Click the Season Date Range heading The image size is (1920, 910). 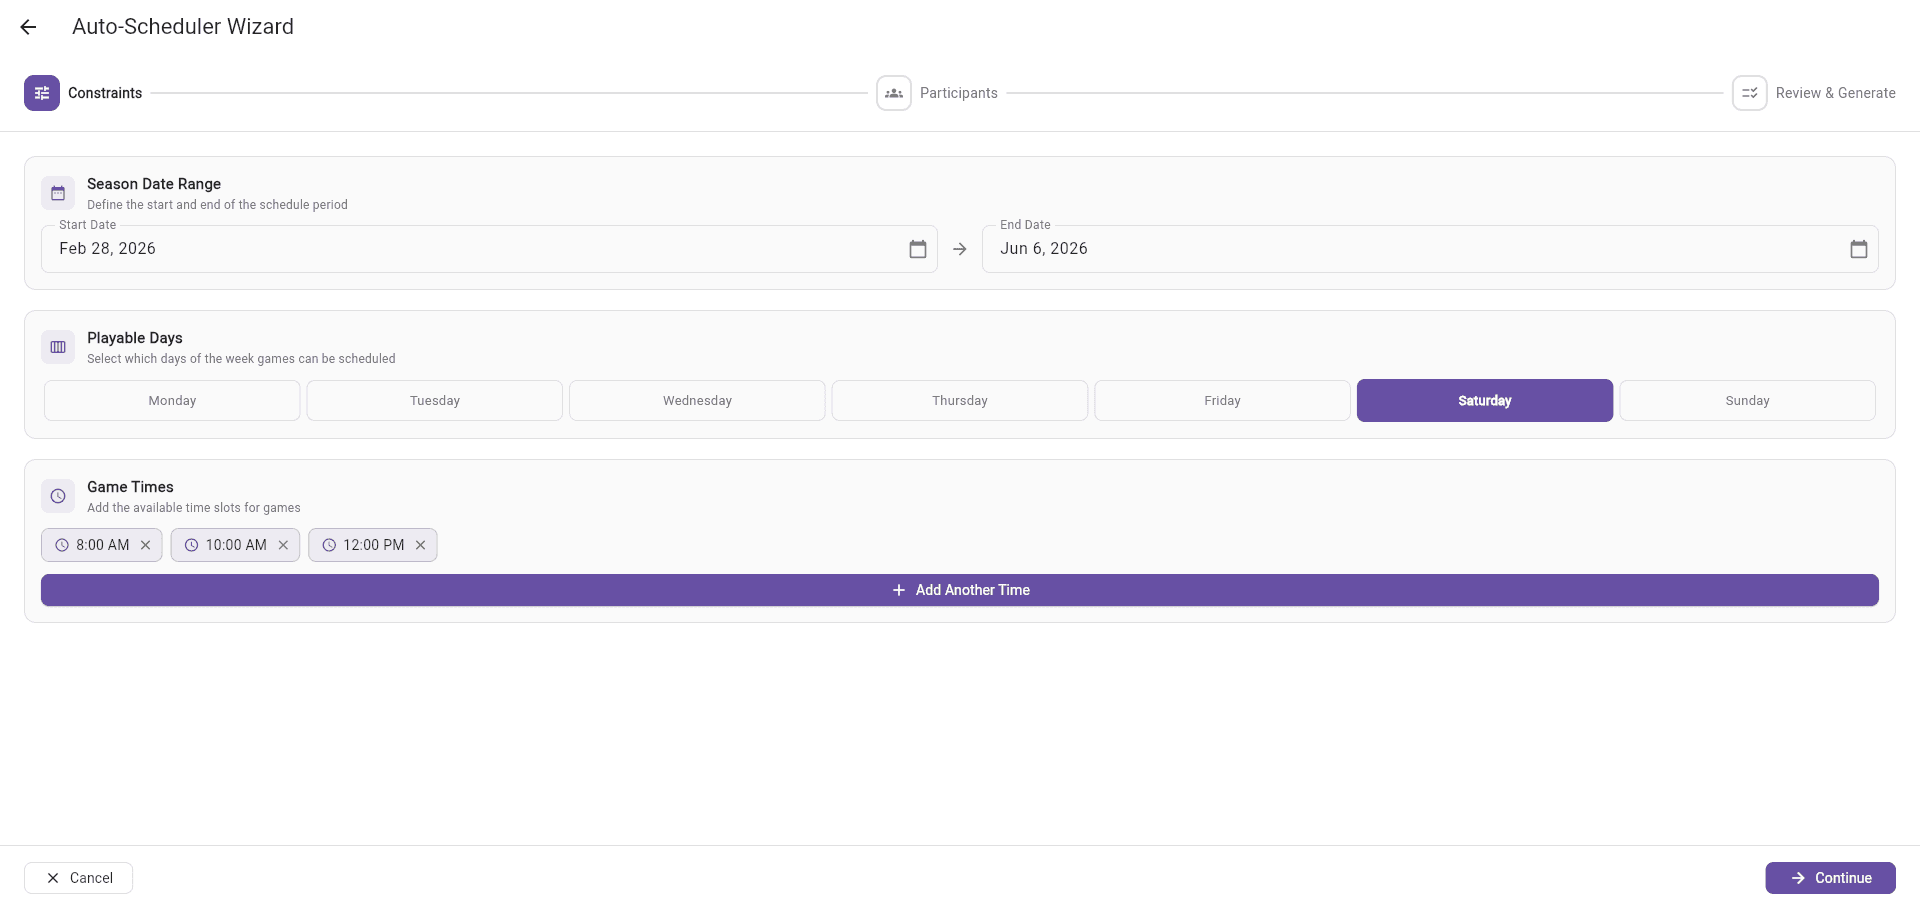tap(154, 184)
